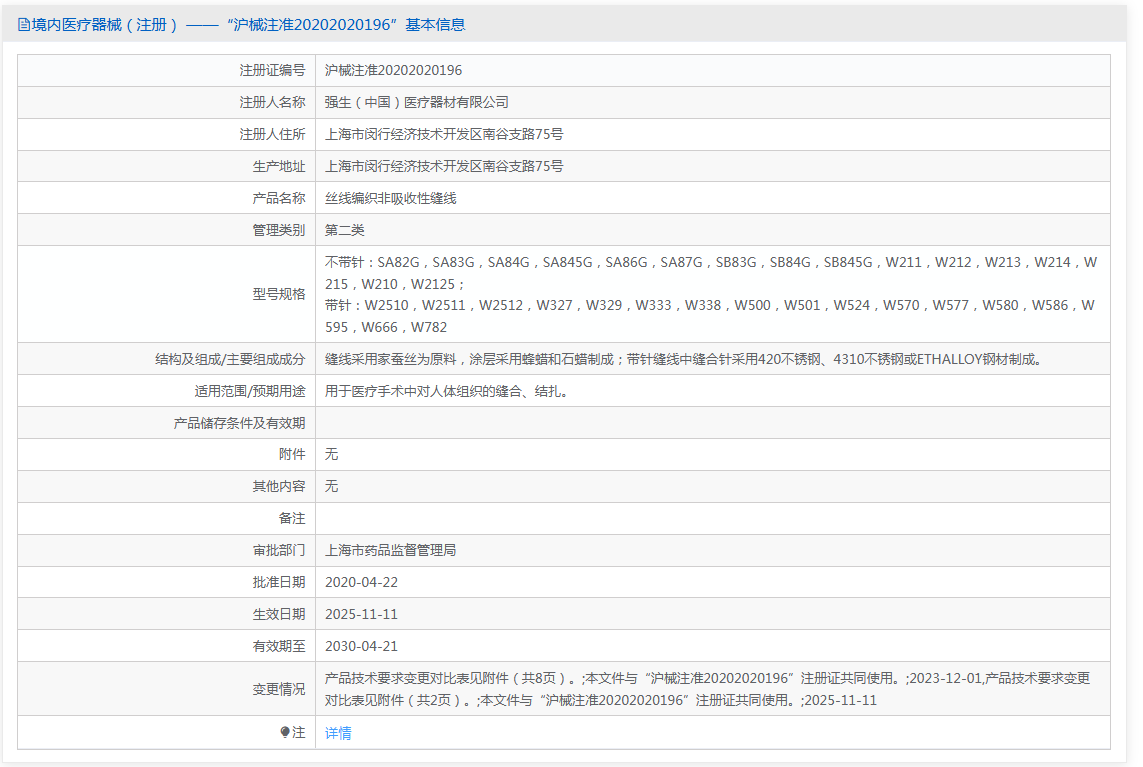The height and width of the screenshot is (767, 1143).
Task: Click the 适用范围/预期用途 label
Action: [x=250, y=392]
